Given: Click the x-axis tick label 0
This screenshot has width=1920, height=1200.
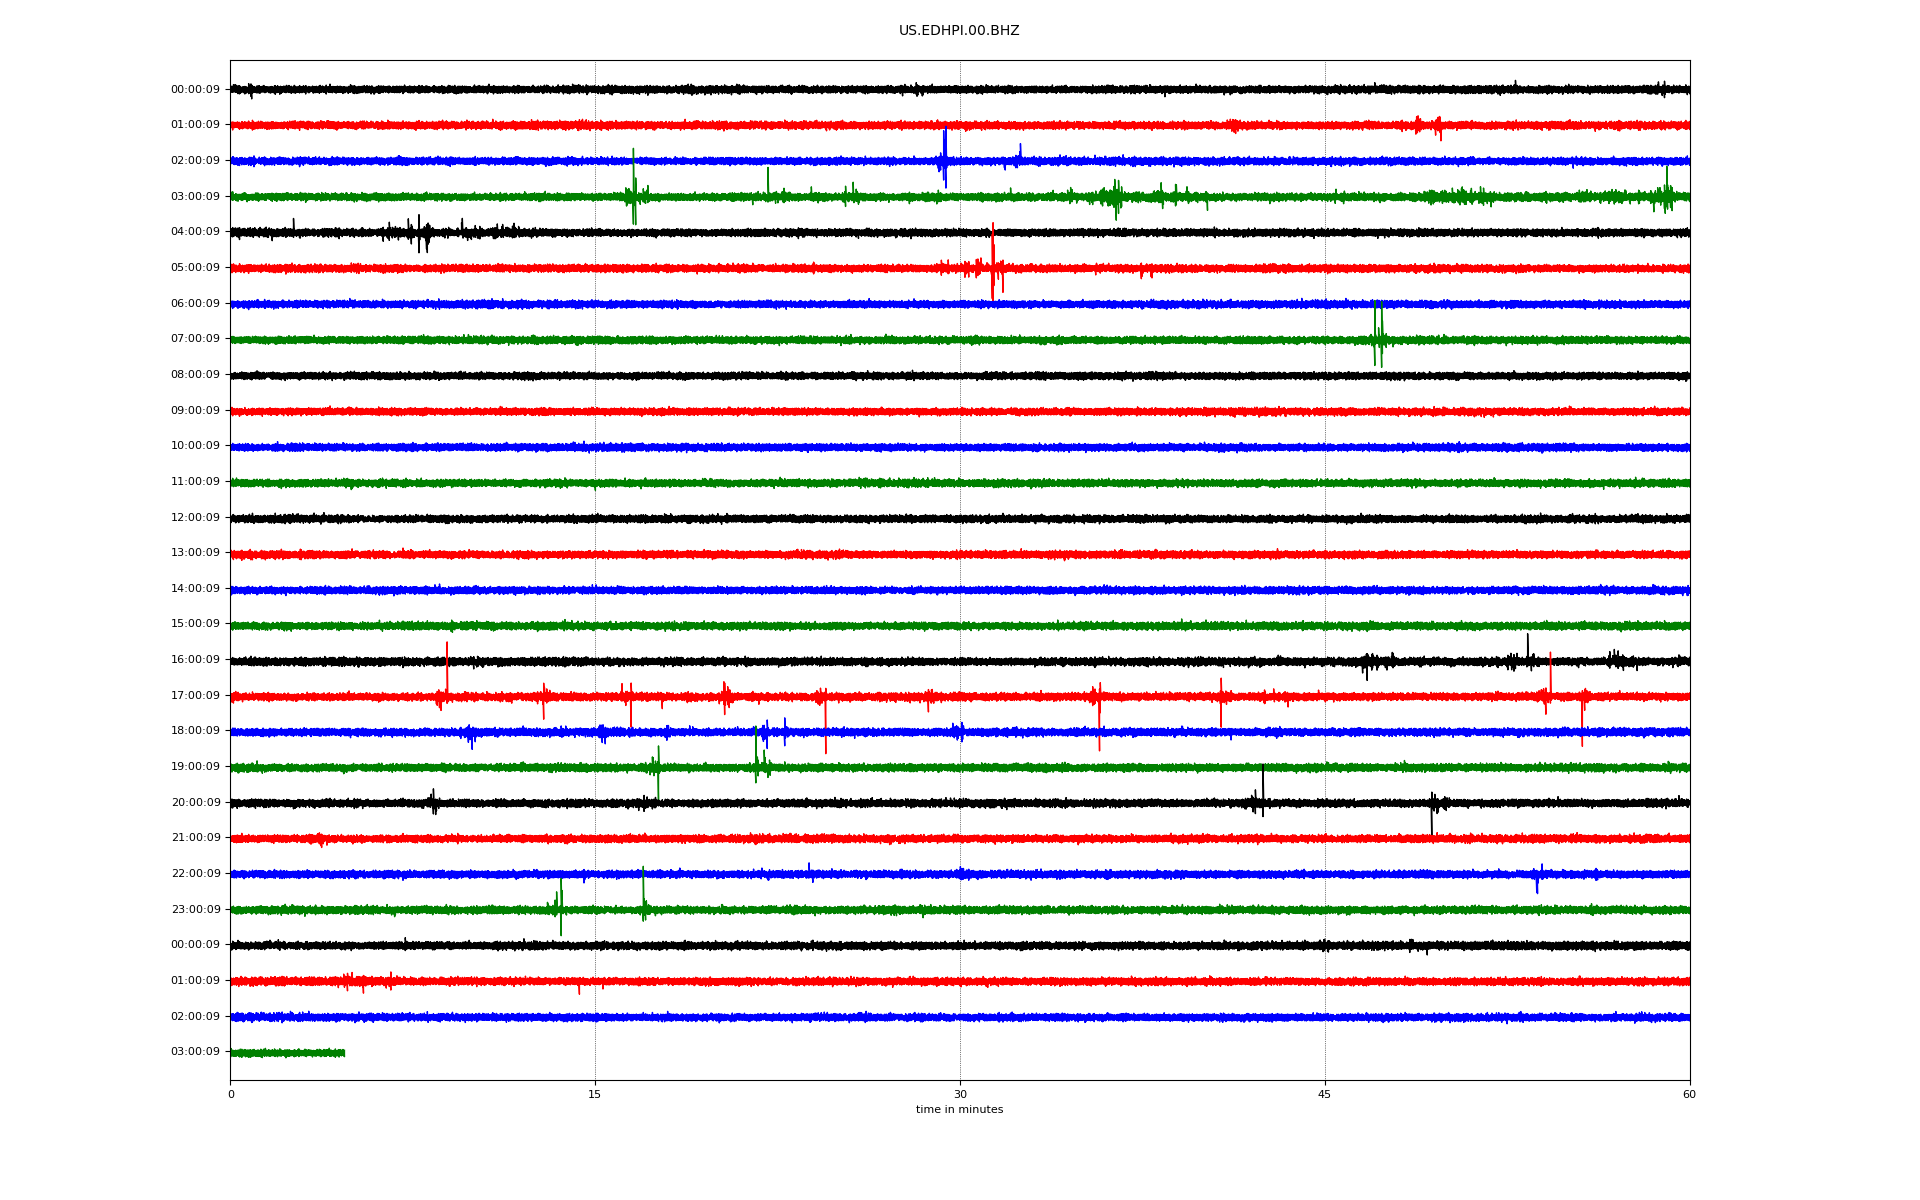Looking at the screenshot, I should [231, 1095].
